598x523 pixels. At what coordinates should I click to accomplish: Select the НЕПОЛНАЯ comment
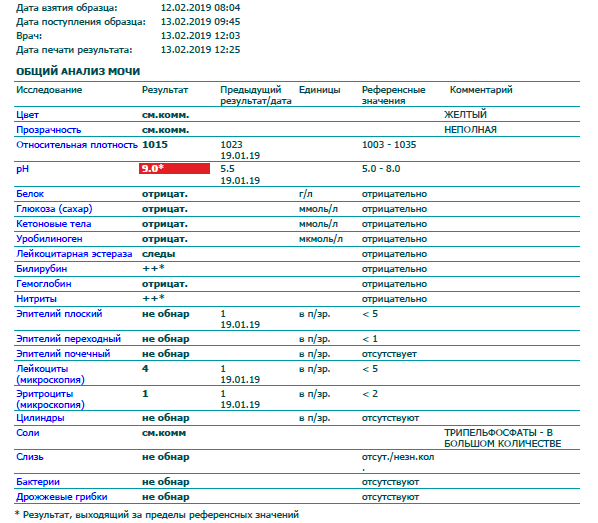(x=471, y=130)
